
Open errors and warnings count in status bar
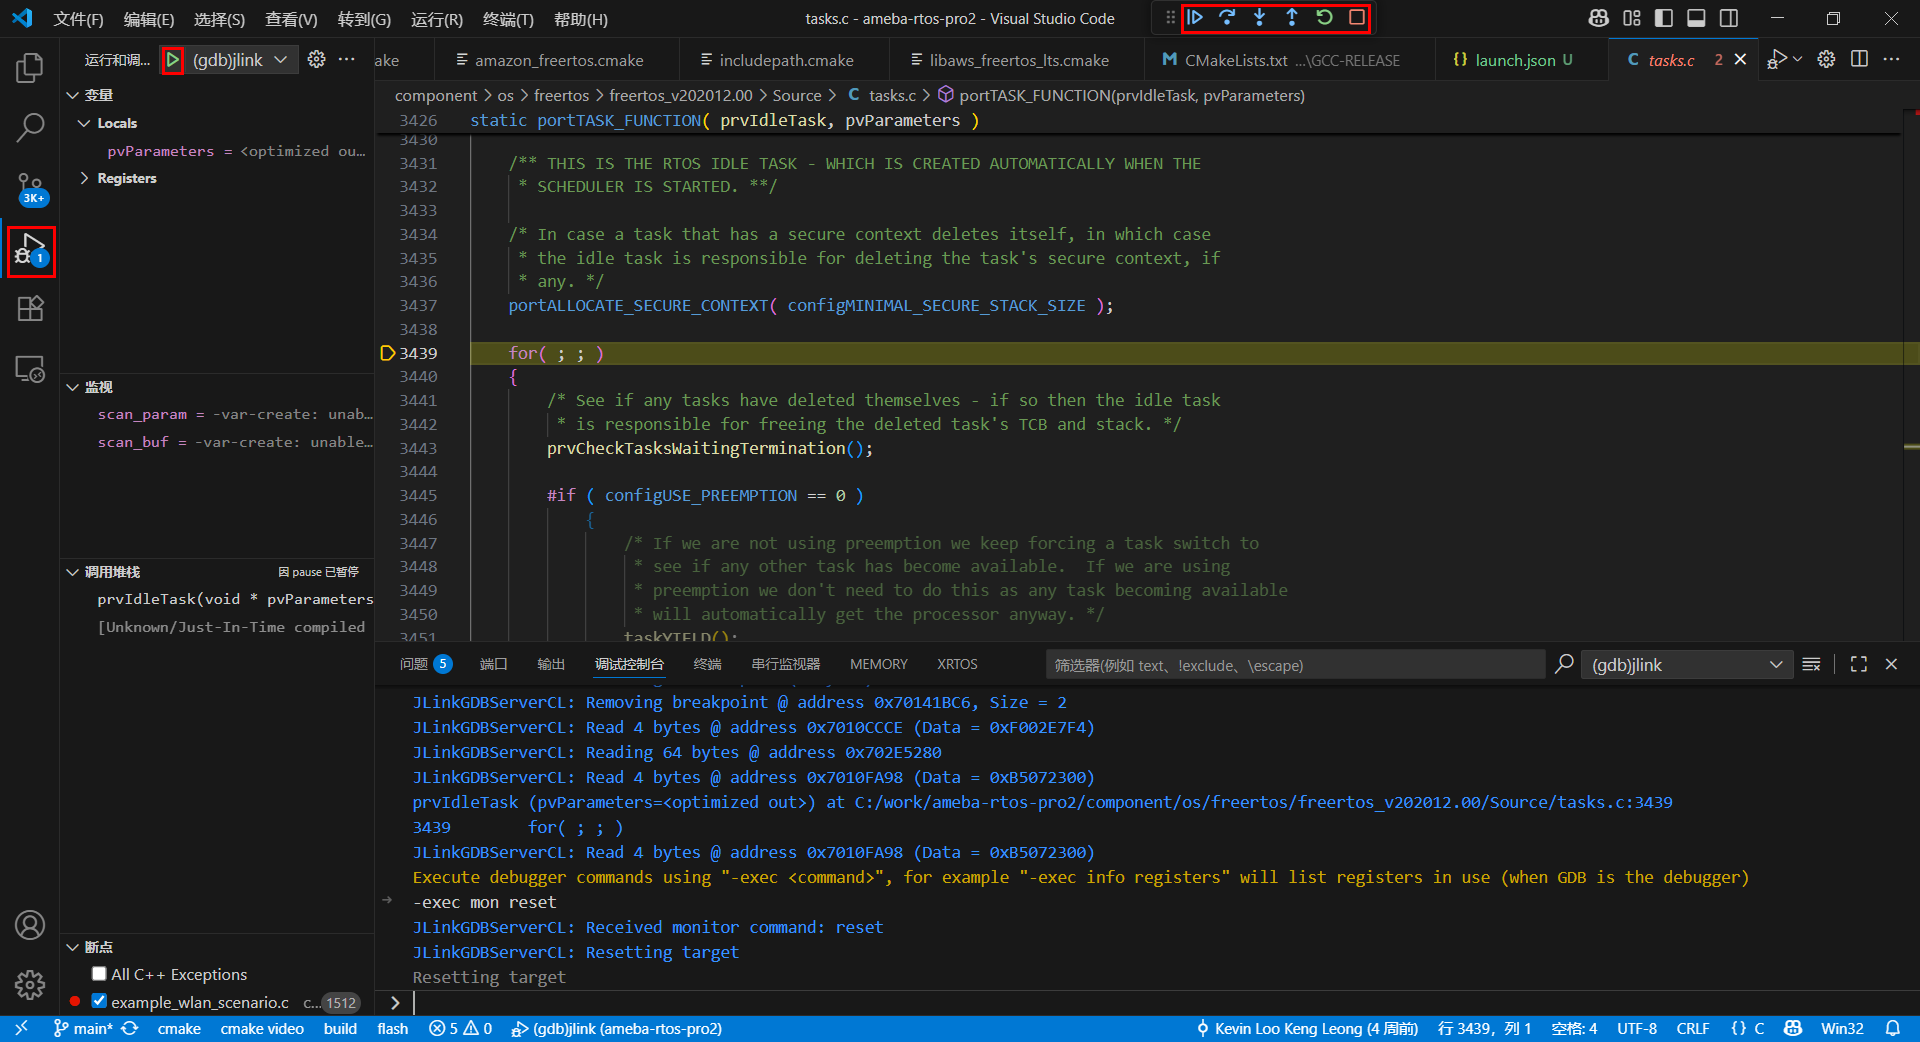[x=460, y=1029]
